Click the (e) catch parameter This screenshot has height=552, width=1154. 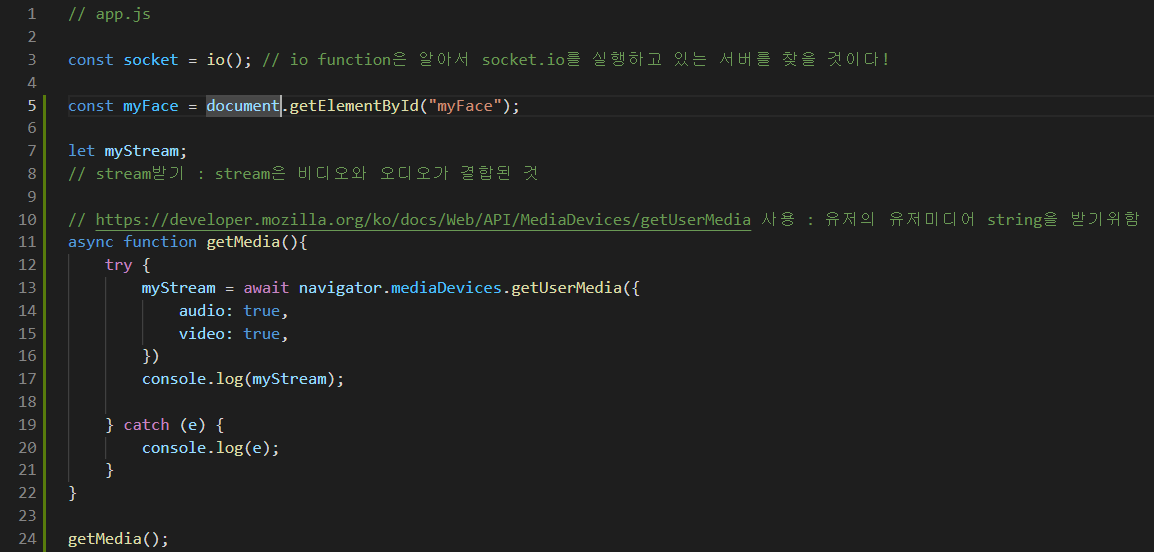pos(192,425)
